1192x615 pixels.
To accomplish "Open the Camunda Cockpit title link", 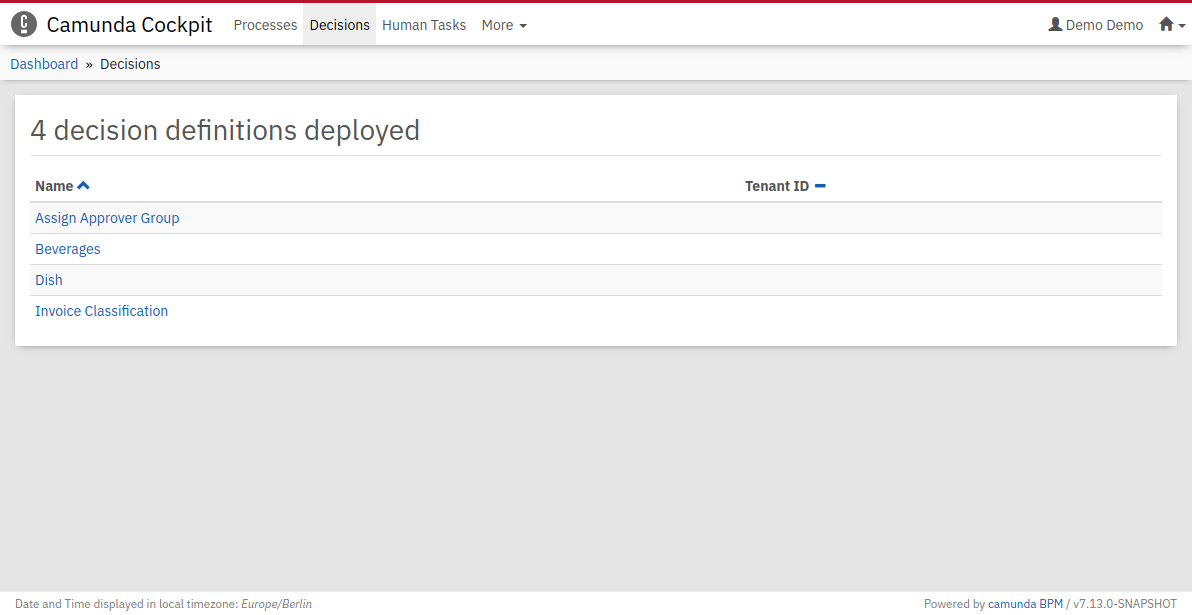I will click(129, 25).
